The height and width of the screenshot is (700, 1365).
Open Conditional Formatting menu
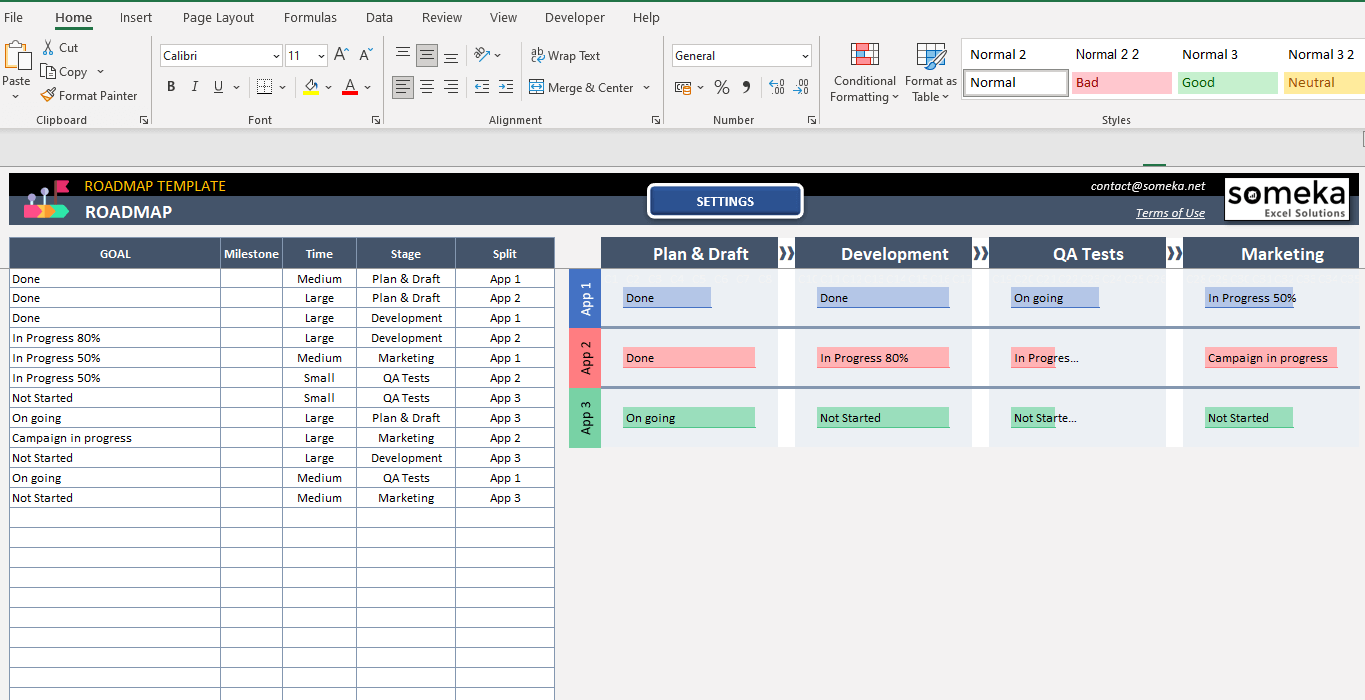pyautogui.click(x=864, y=72)
